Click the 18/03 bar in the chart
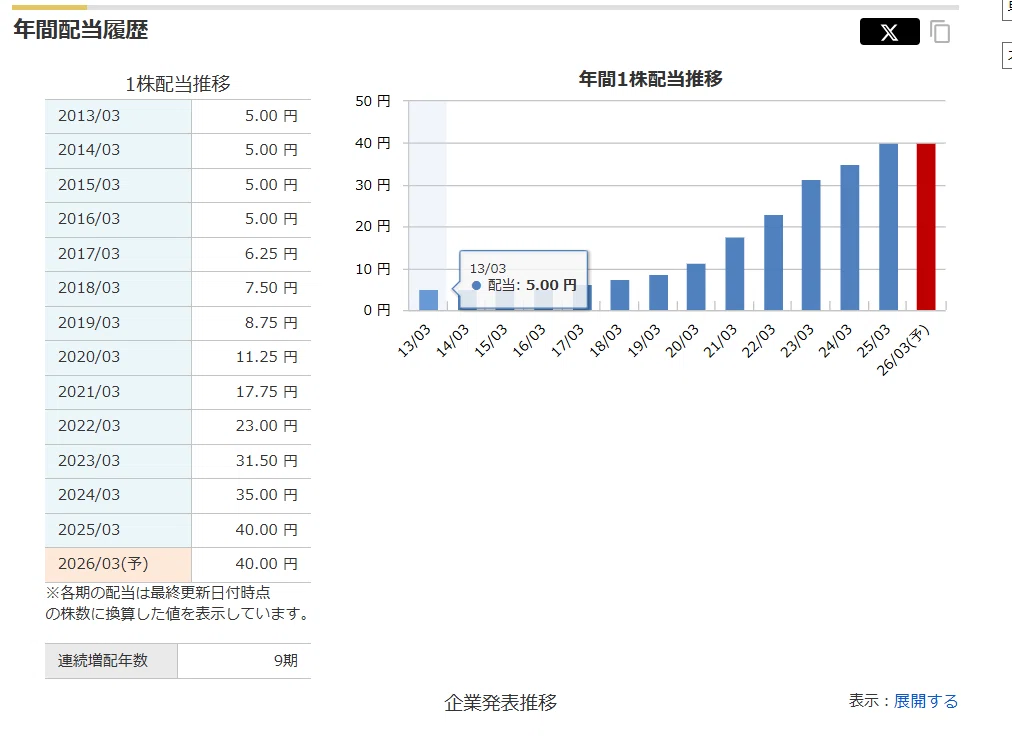 tap(620, 295)
